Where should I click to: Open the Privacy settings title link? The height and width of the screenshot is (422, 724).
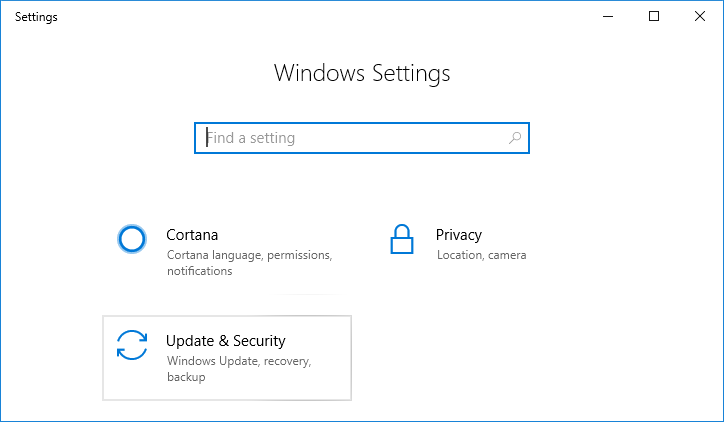pyautogui.click(x=458, y=235)
